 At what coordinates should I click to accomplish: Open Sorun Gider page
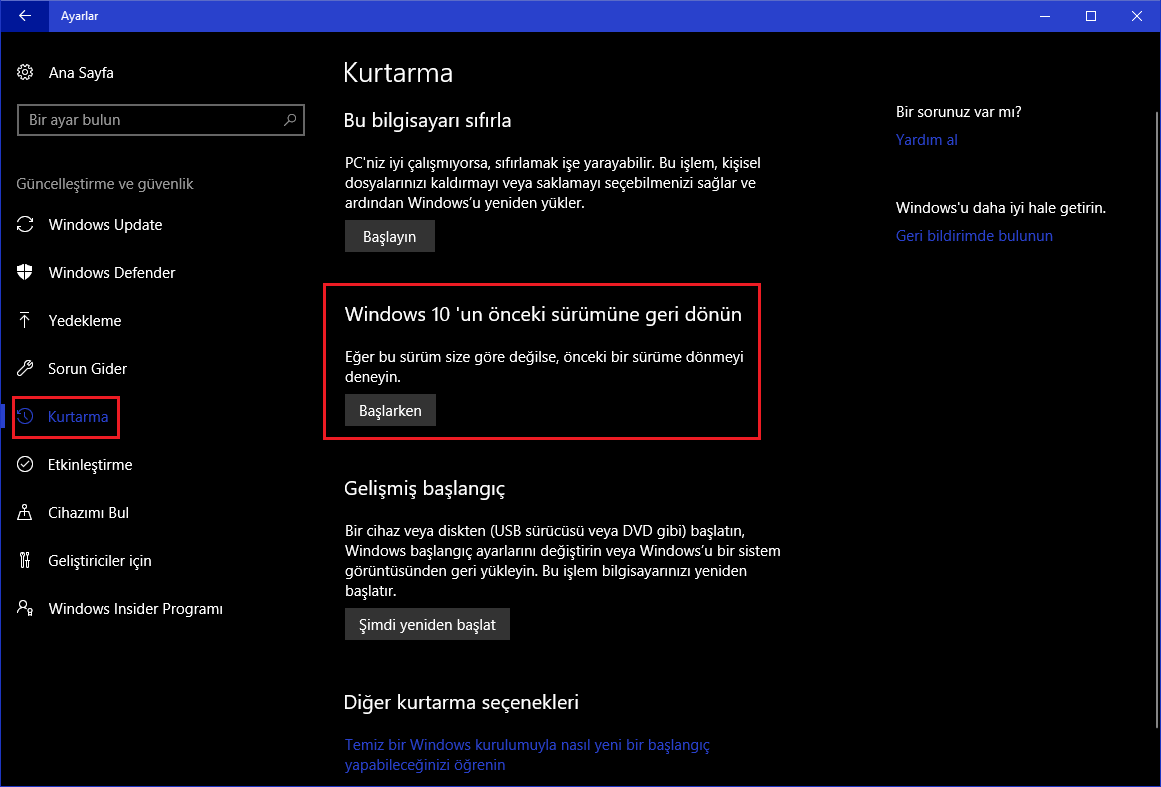tap(87, 369)
